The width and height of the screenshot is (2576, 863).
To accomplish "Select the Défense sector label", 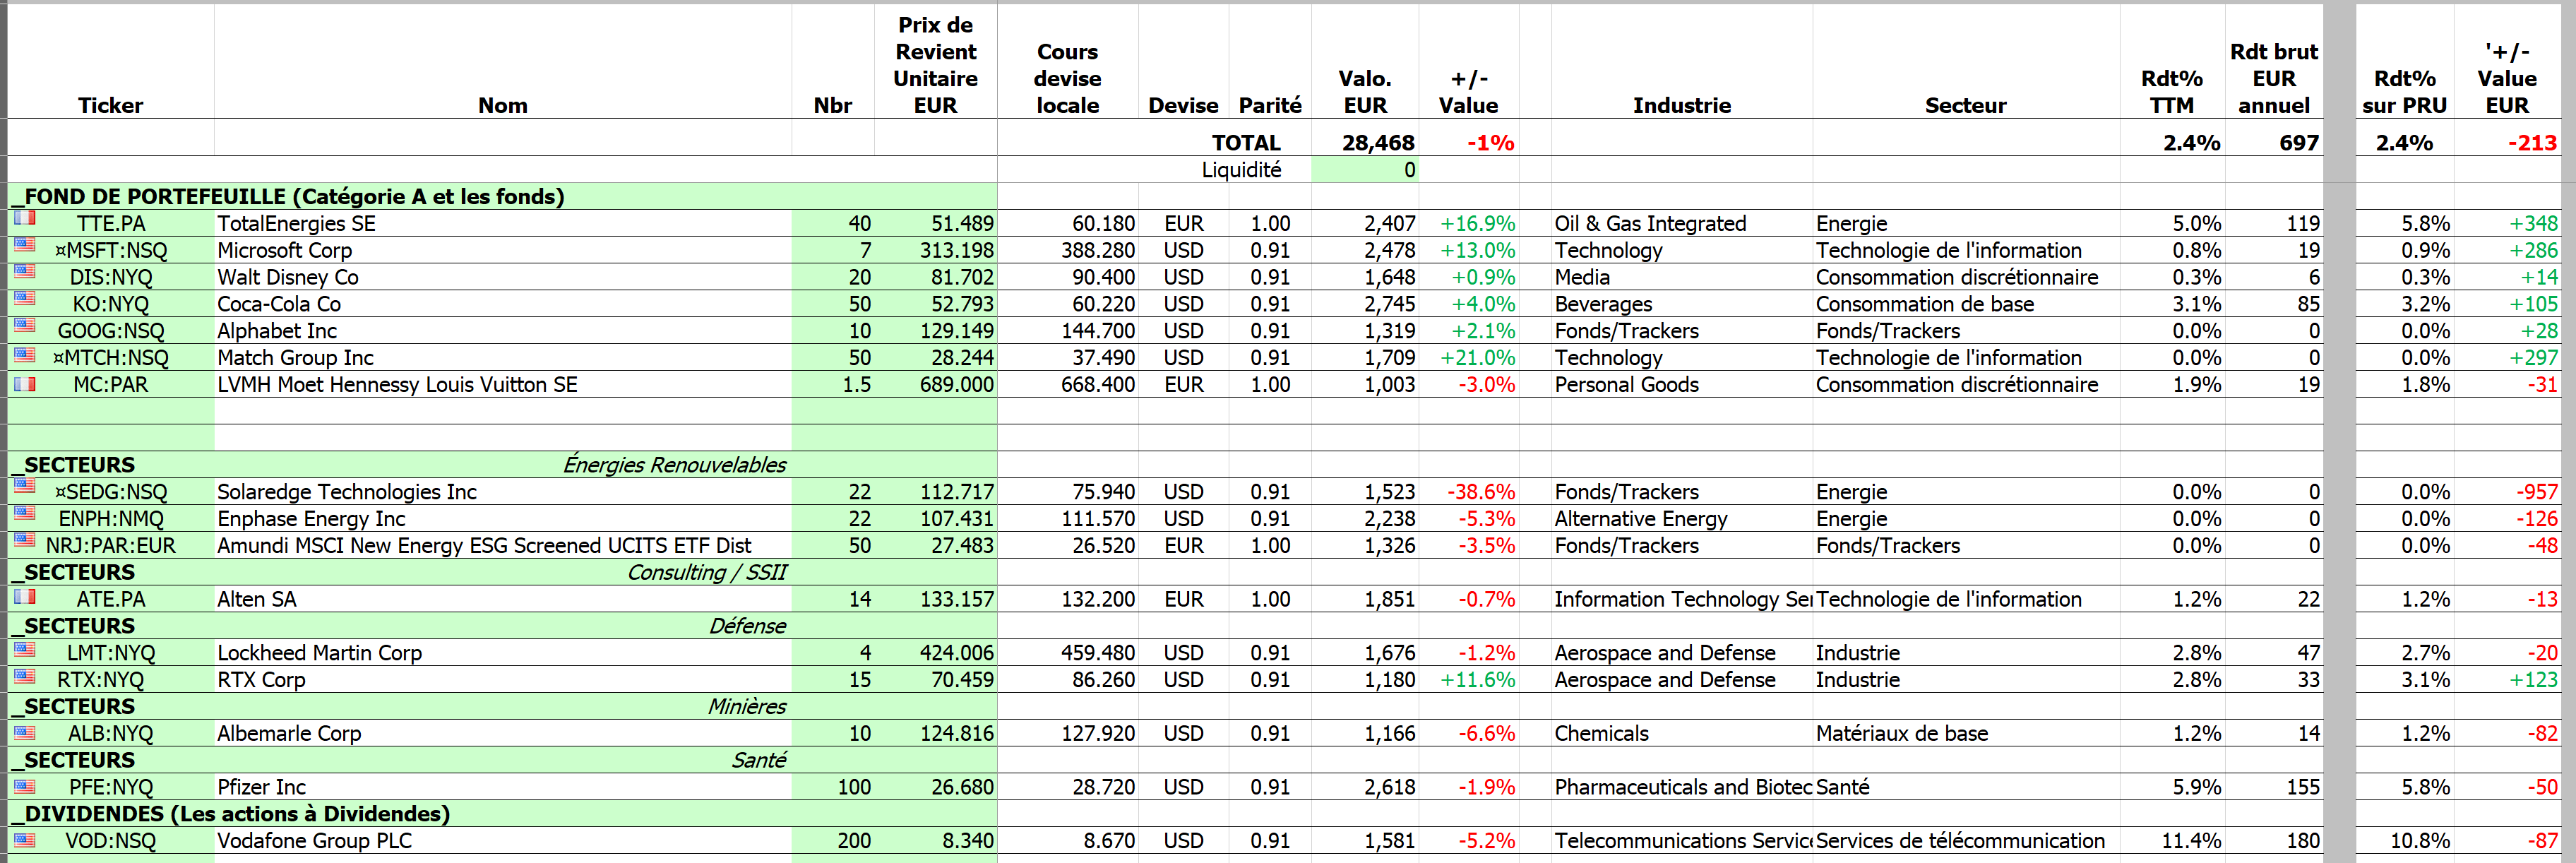I will 747,626.
